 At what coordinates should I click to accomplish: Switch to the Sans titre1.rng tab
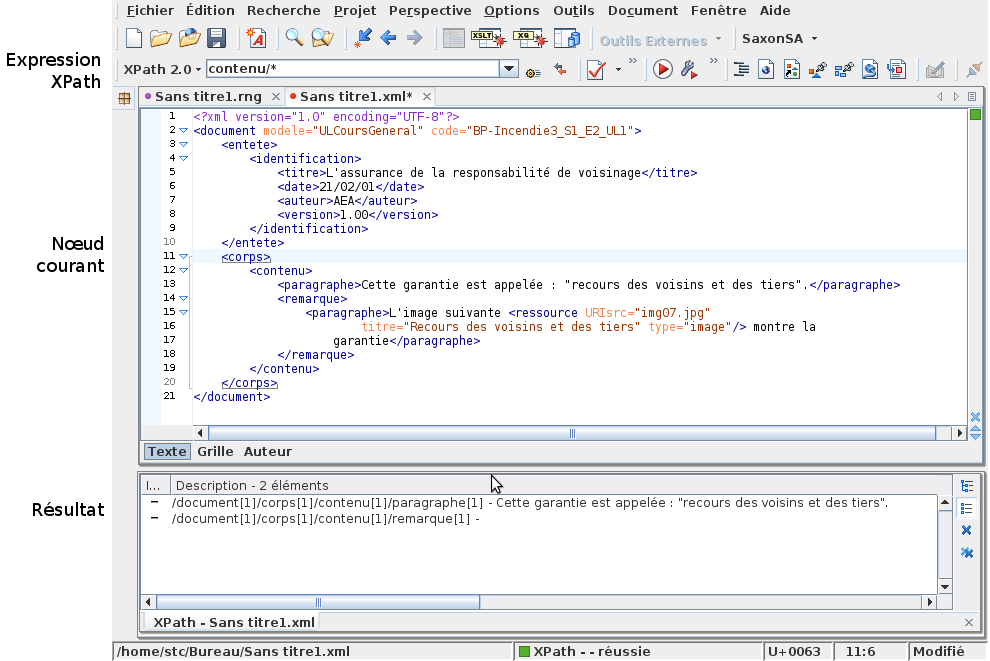click(x=209, y=97)
